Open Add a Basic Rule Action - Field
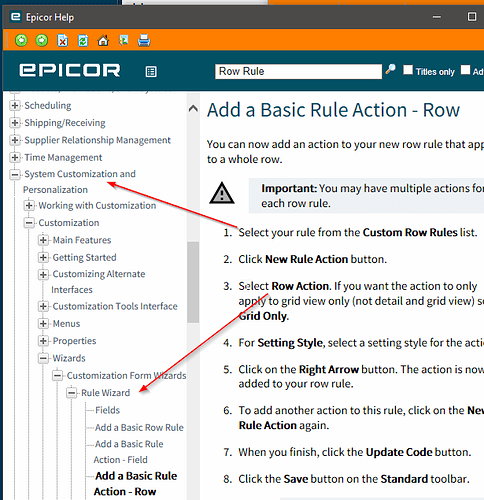The image size is (484, 500). coord(129,452)
